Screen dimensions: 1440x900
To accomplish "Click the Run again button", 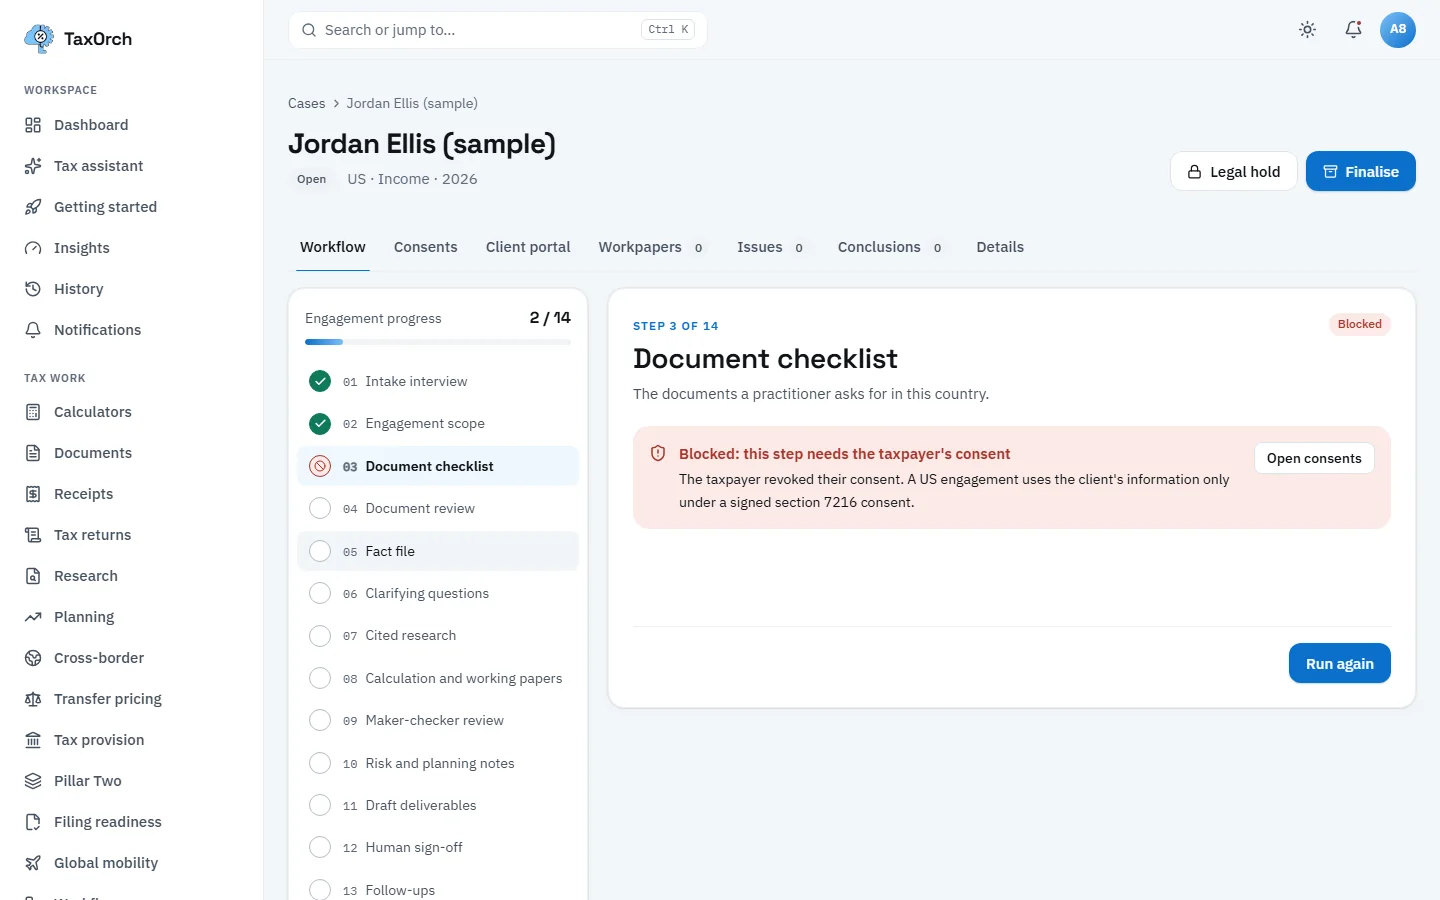I will coord(1339,663).
